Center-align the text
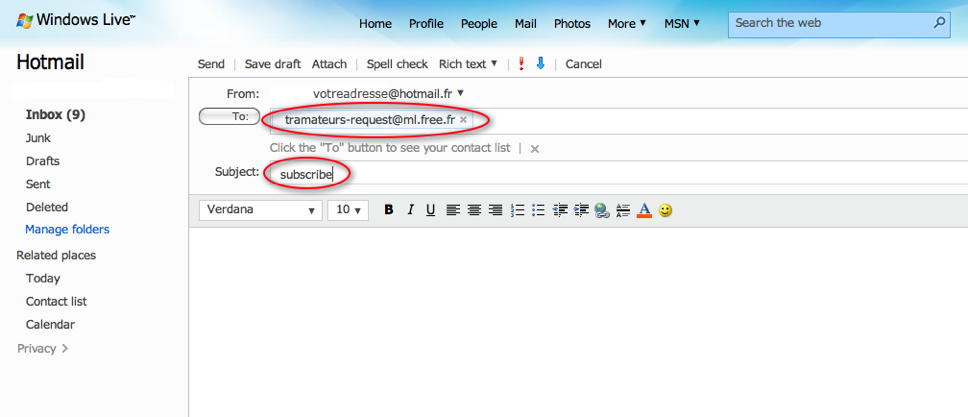This screenshot has width=968, height=417. click(x=474, y=210)
